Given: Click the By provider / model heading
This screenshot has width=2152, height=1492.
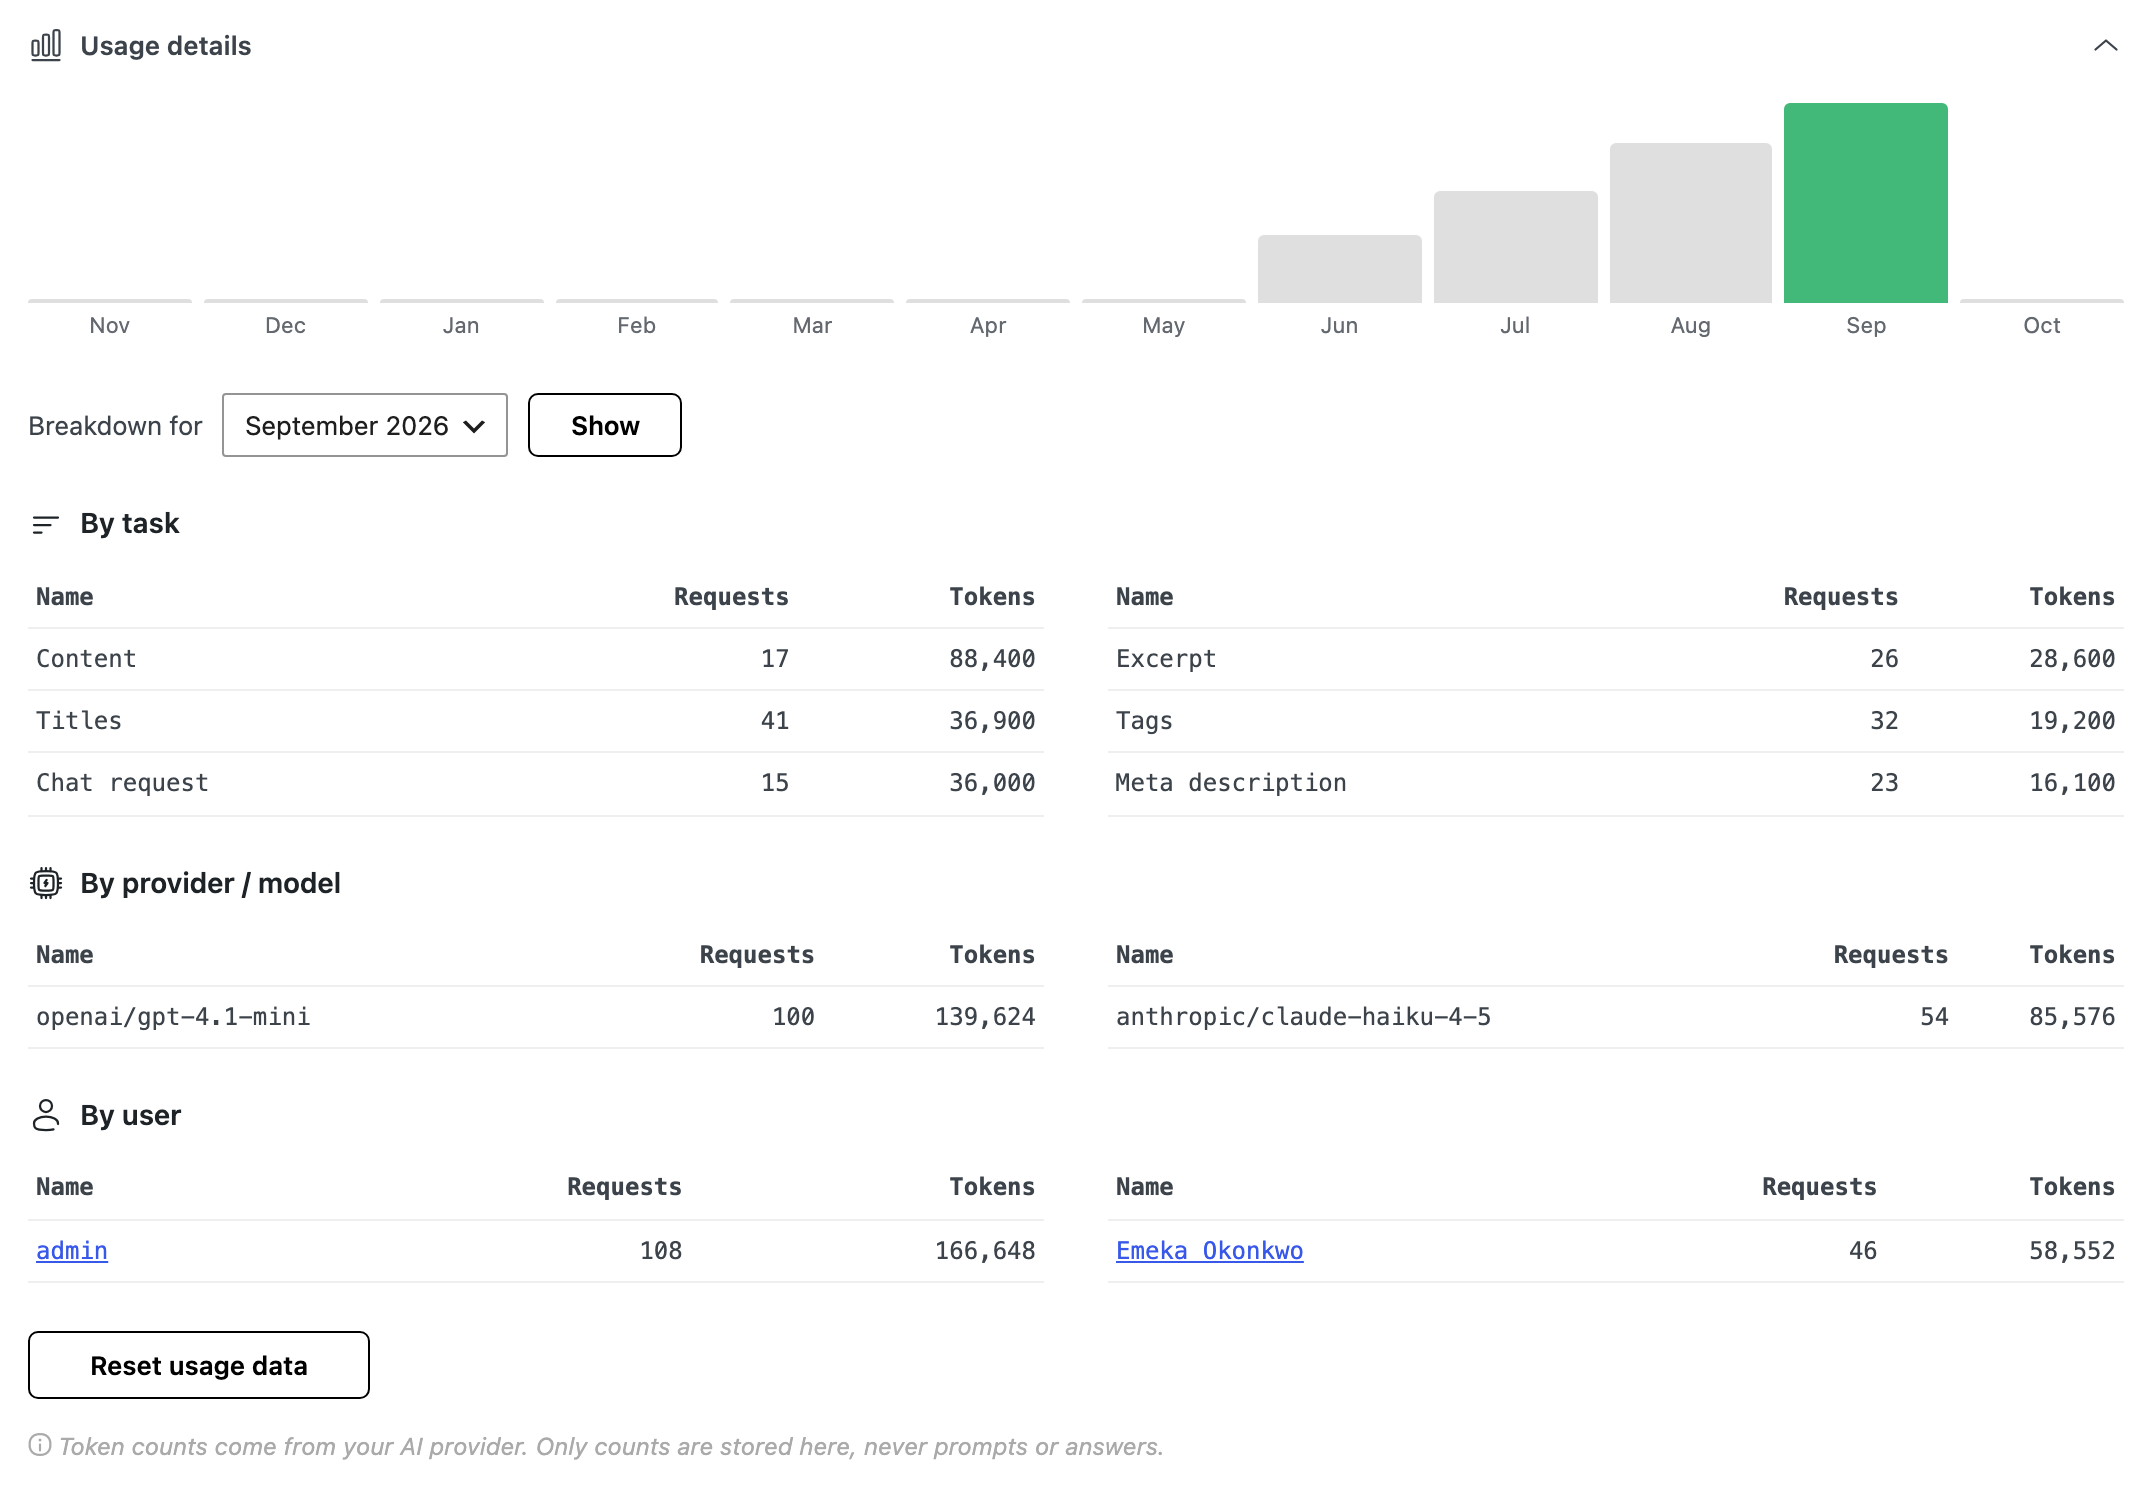Looking at the screenshot, I should (210, 883).
